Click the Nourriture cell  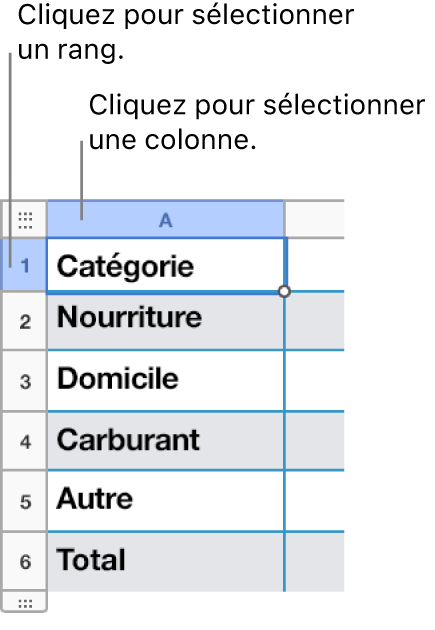(x=165, y=321)
